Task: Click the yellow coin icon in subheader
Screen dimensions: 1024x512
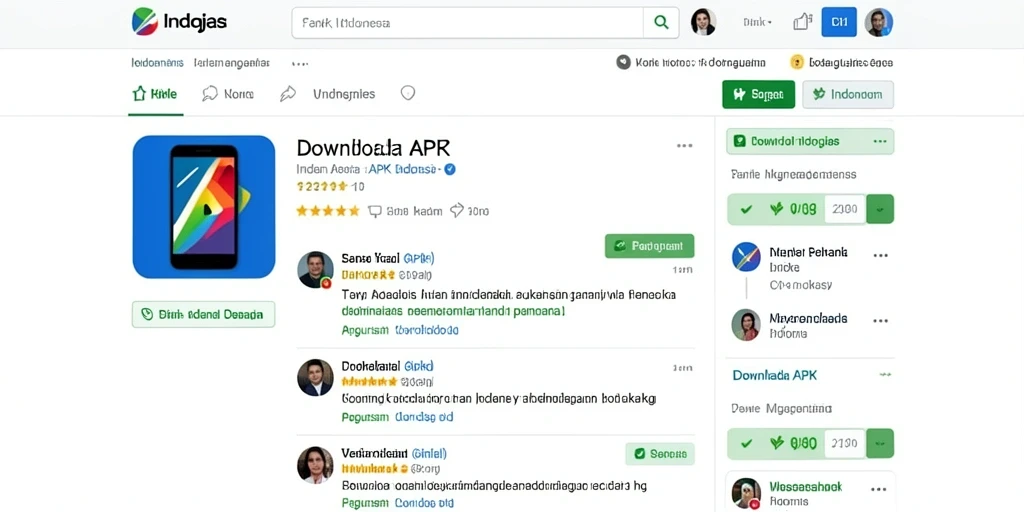Action: pos(797,63)
